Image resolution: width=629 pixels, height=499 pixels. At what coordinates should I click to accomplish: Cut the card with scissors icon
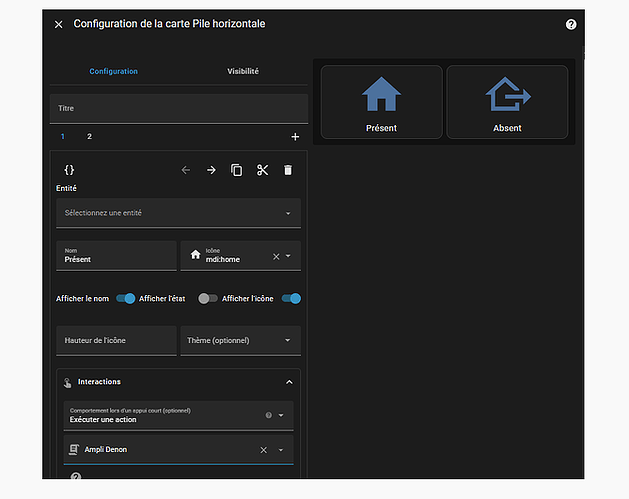pyautogui.click(x=262, y=170)
